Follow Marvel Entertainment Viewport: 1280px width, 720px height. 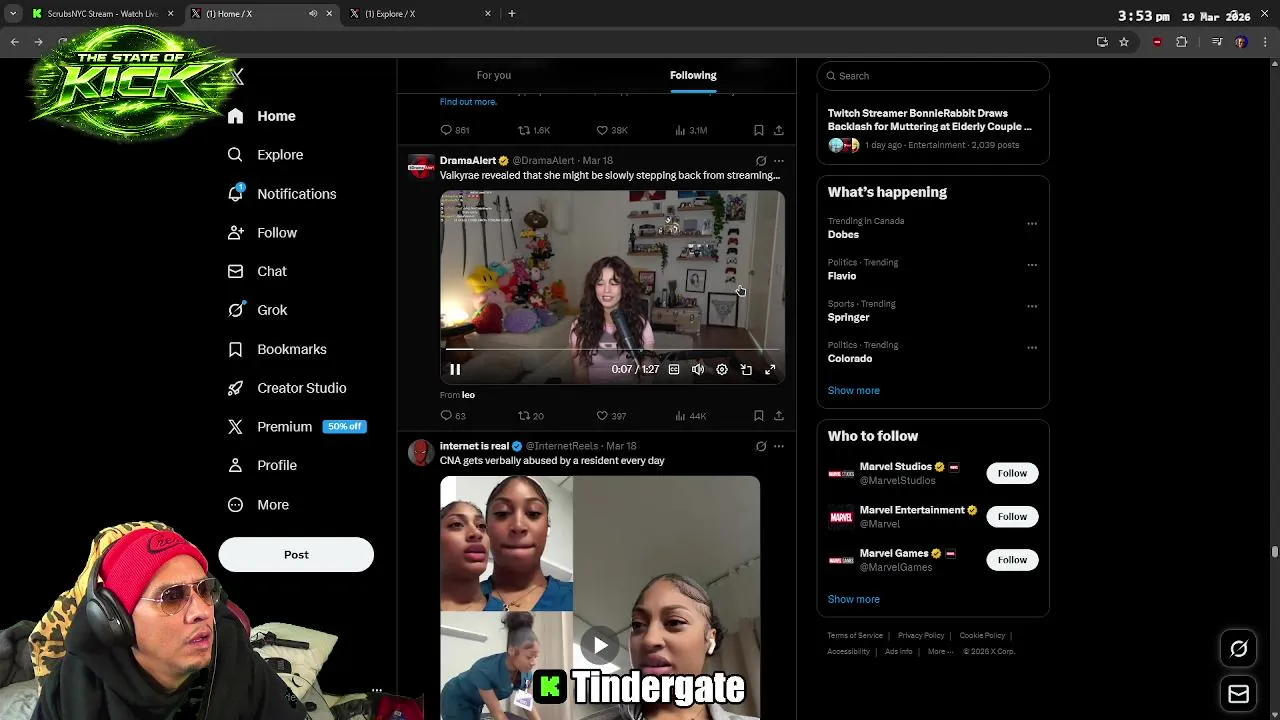(1012, 517)
